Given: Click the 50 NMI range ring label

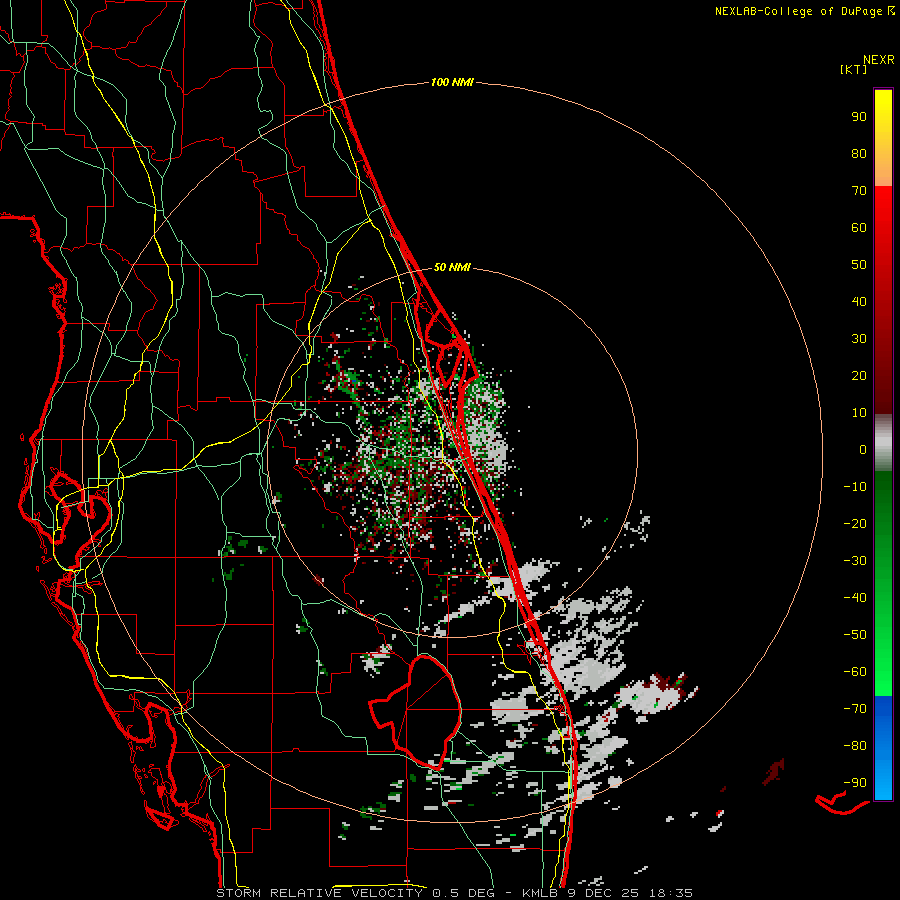Looking at the screenshot, I should (452, 267).
